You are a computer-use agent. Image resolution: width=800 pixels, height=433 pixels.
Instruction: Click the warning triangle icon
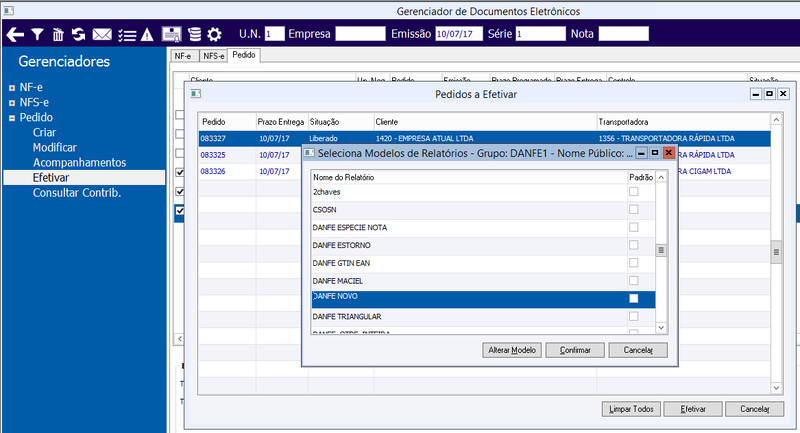pyautogui.click(x=147, y=35)
